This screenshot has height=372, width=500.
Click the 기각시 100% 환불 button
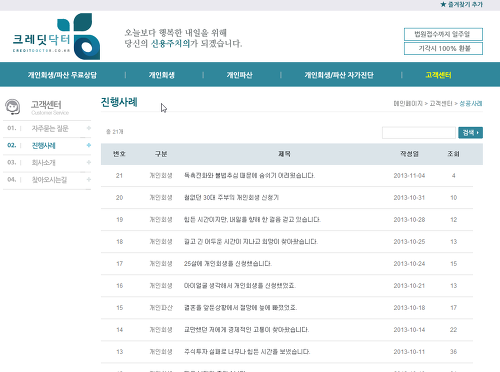[443, 48]
